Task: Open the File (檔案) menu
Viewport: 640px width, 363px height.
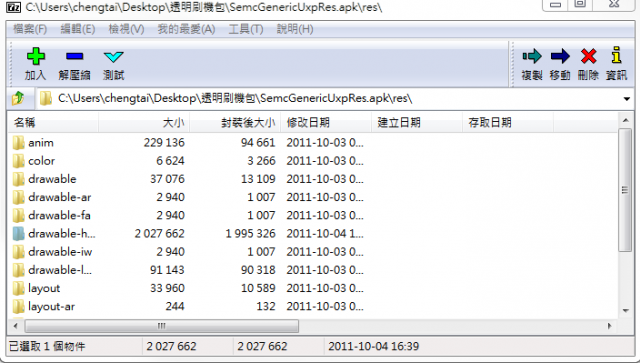Action: (30, 29)
